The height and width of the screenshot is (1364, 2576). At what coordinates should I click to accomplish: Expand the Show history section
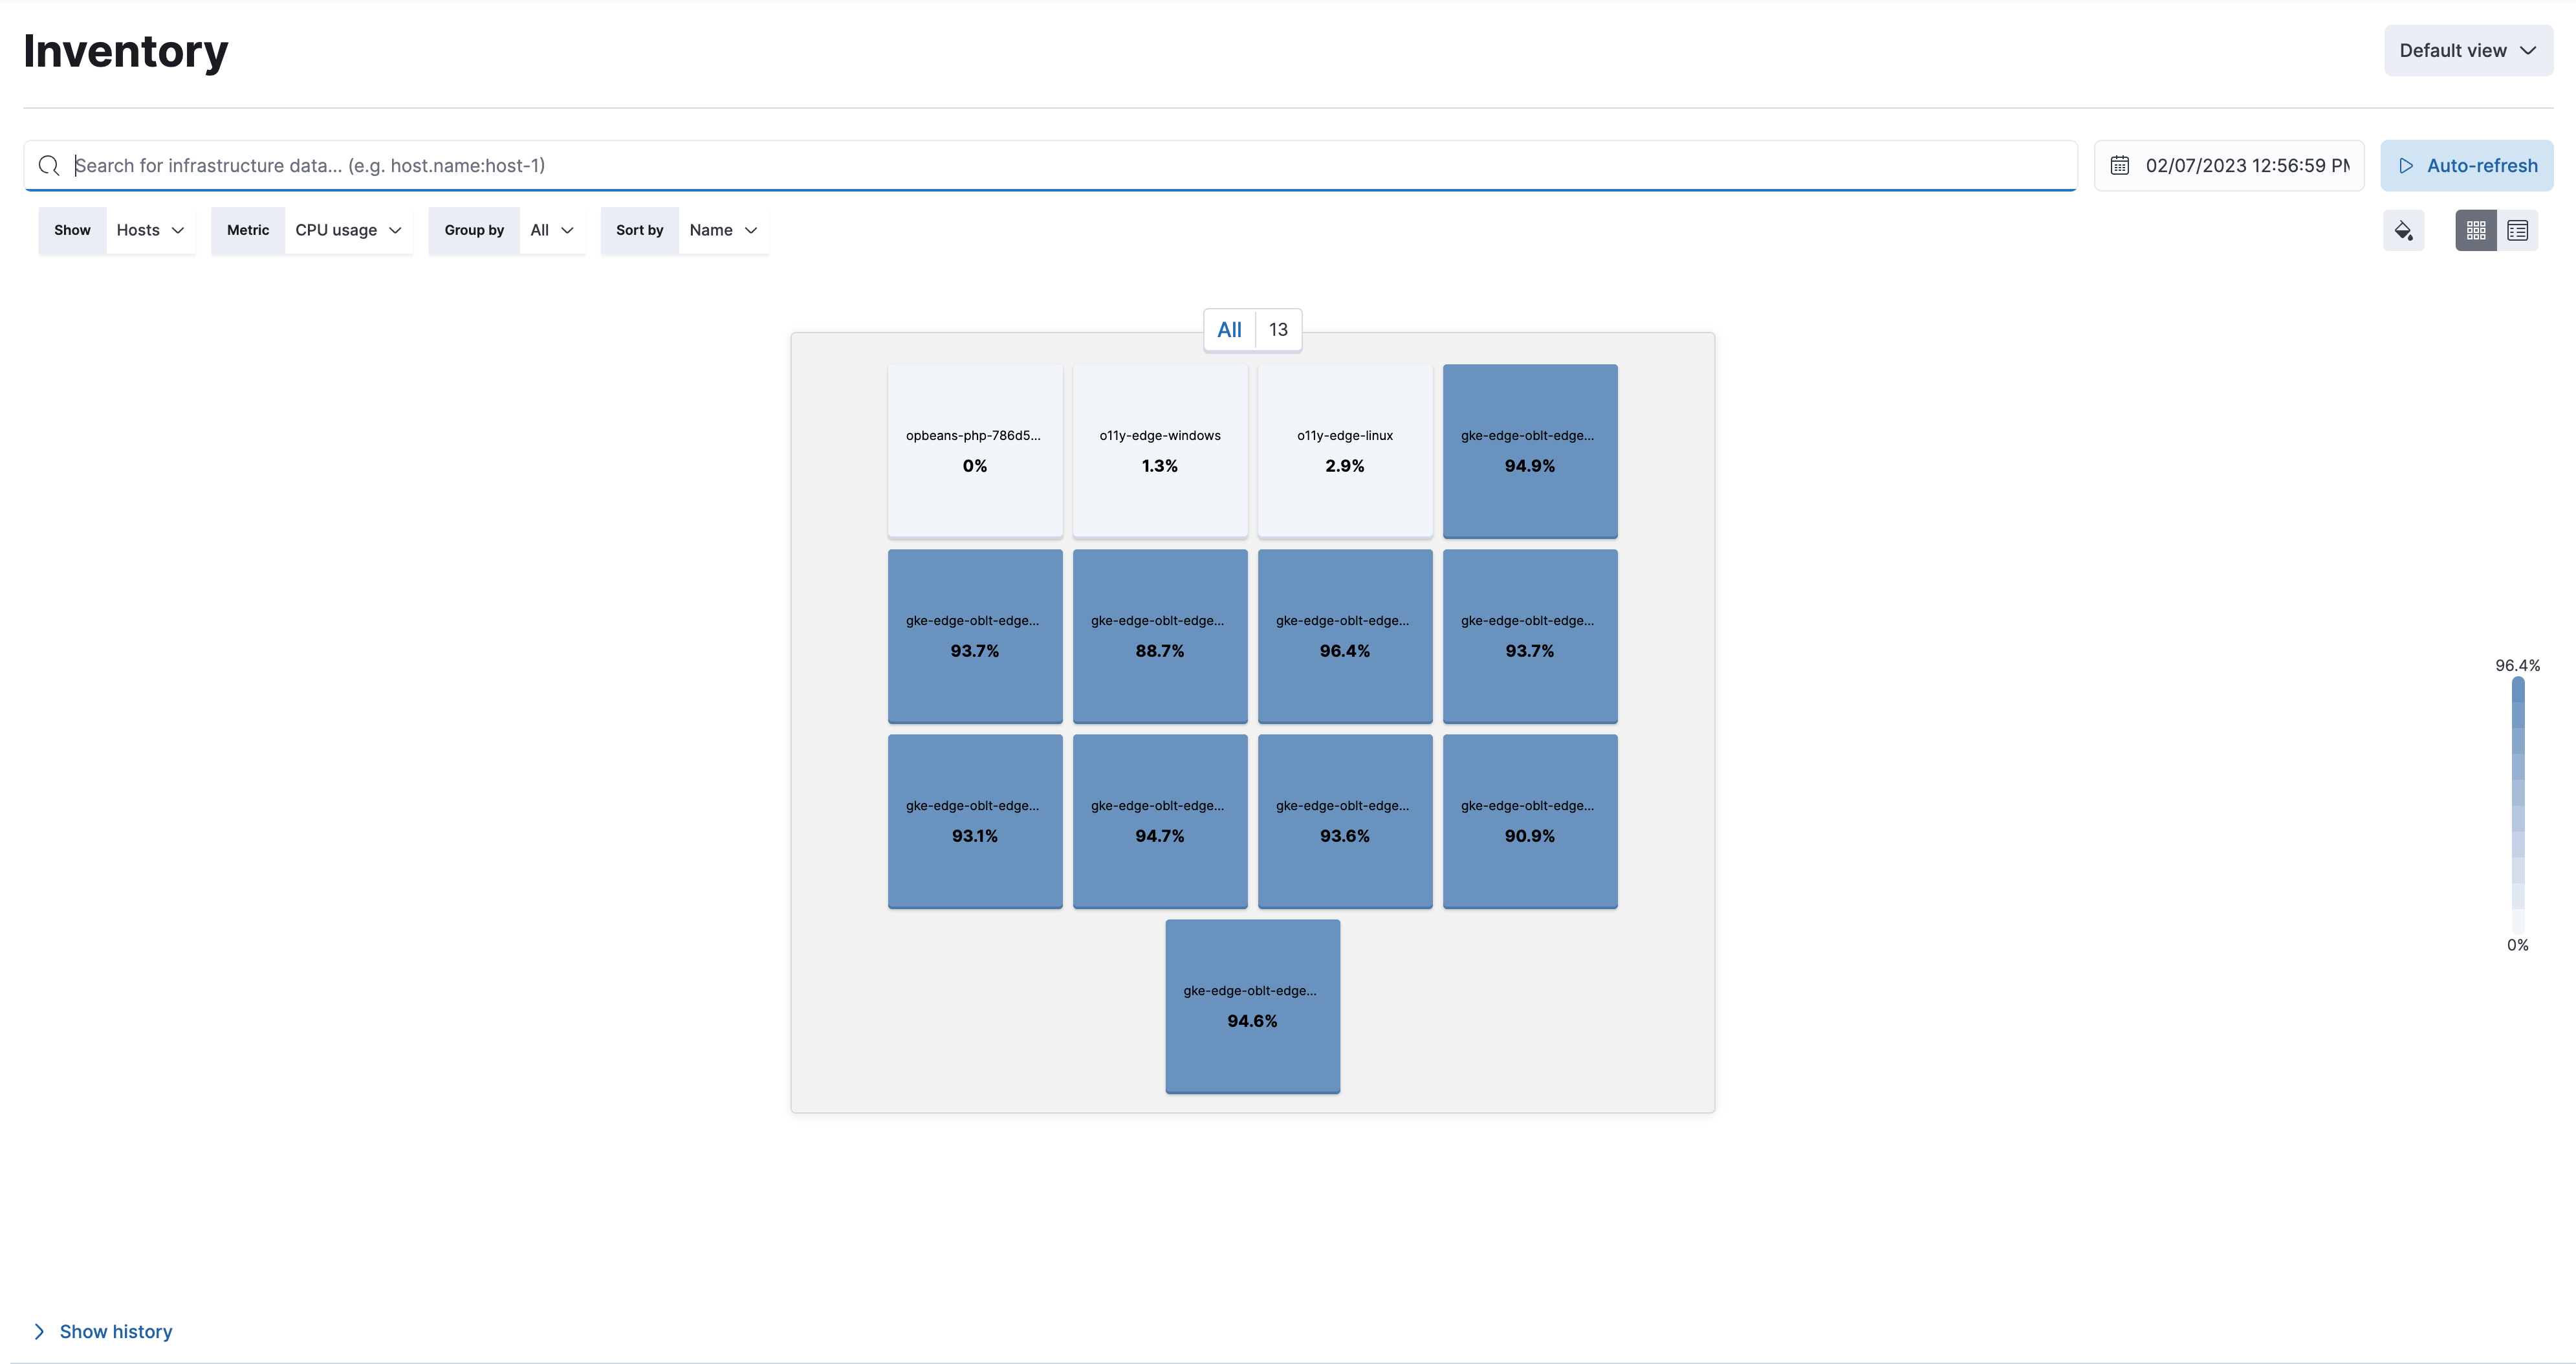(x=115, y=1331)
